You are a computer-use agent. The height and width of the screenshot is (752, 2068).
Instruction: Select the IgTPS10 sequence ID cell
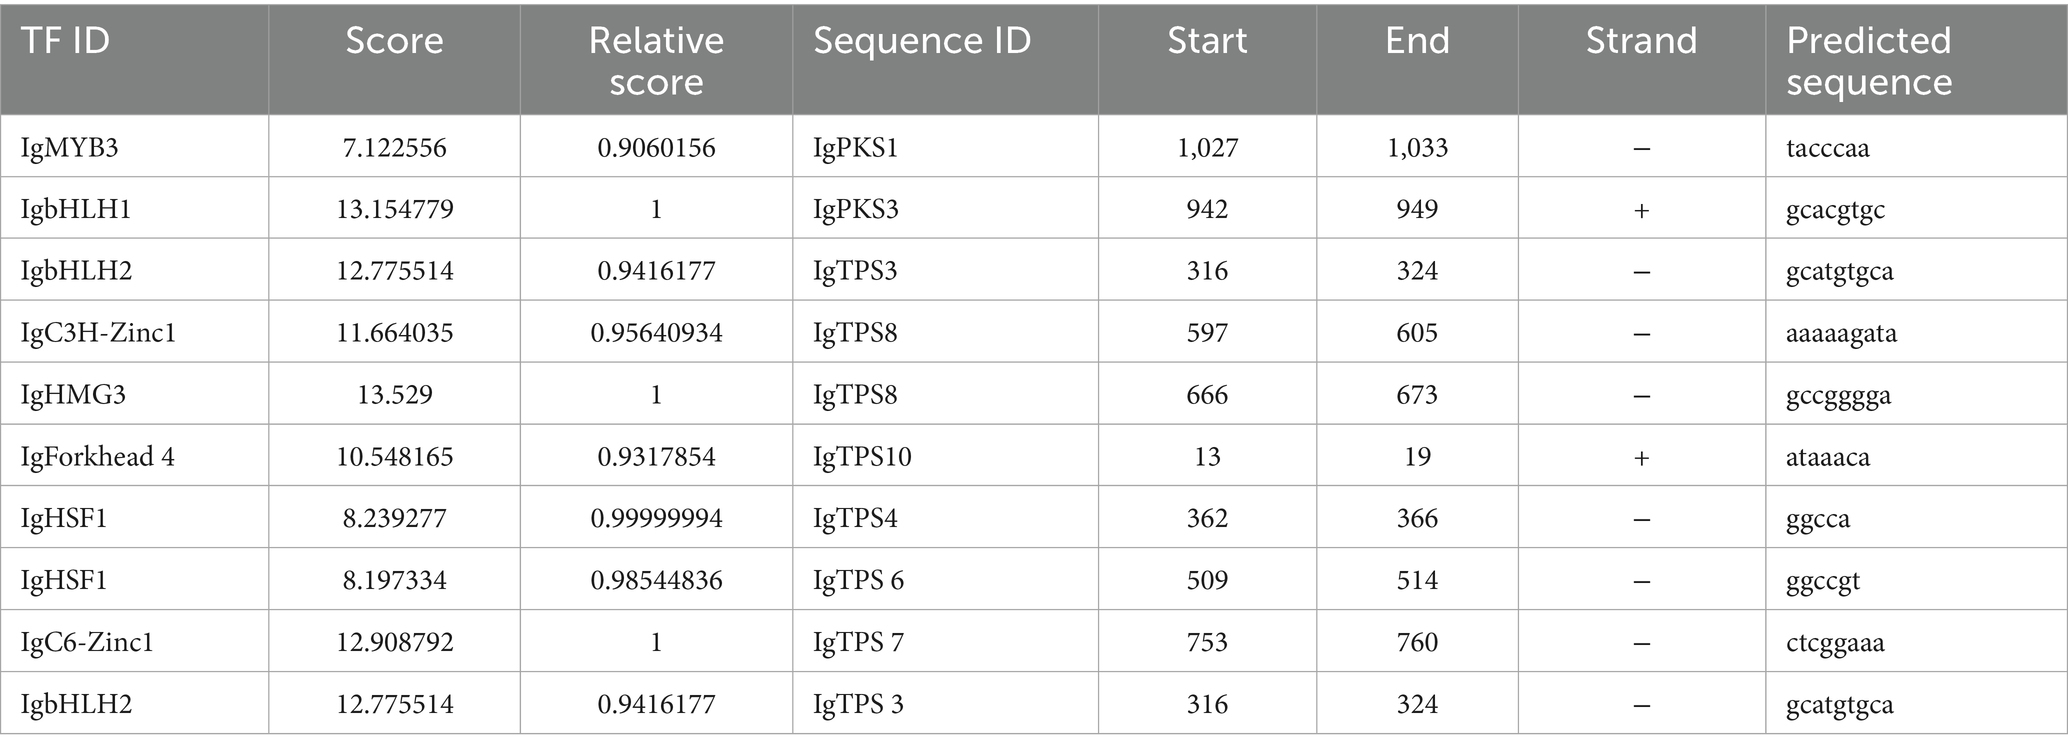coord(862,457)
